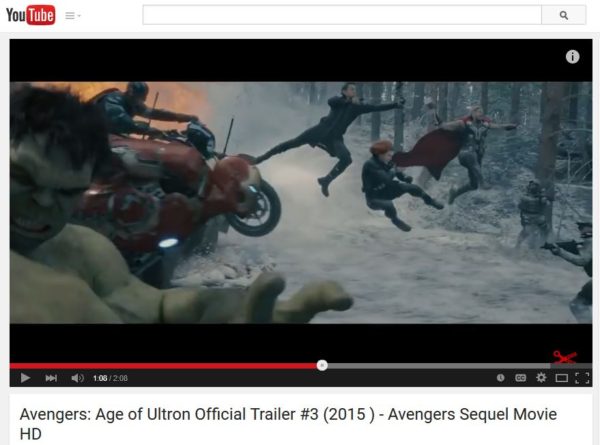Enter fullscreen mode
The height and width of the screenshot is (445, 600).
coord(582,378)
